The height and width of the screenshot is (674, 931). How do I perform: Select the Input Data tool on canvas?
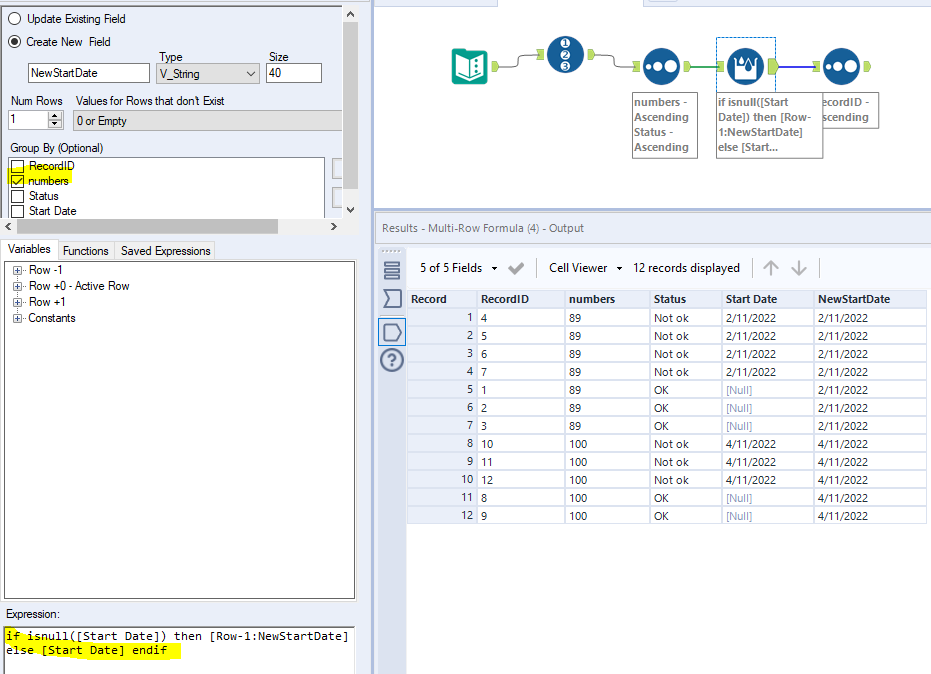pos(469,66)
